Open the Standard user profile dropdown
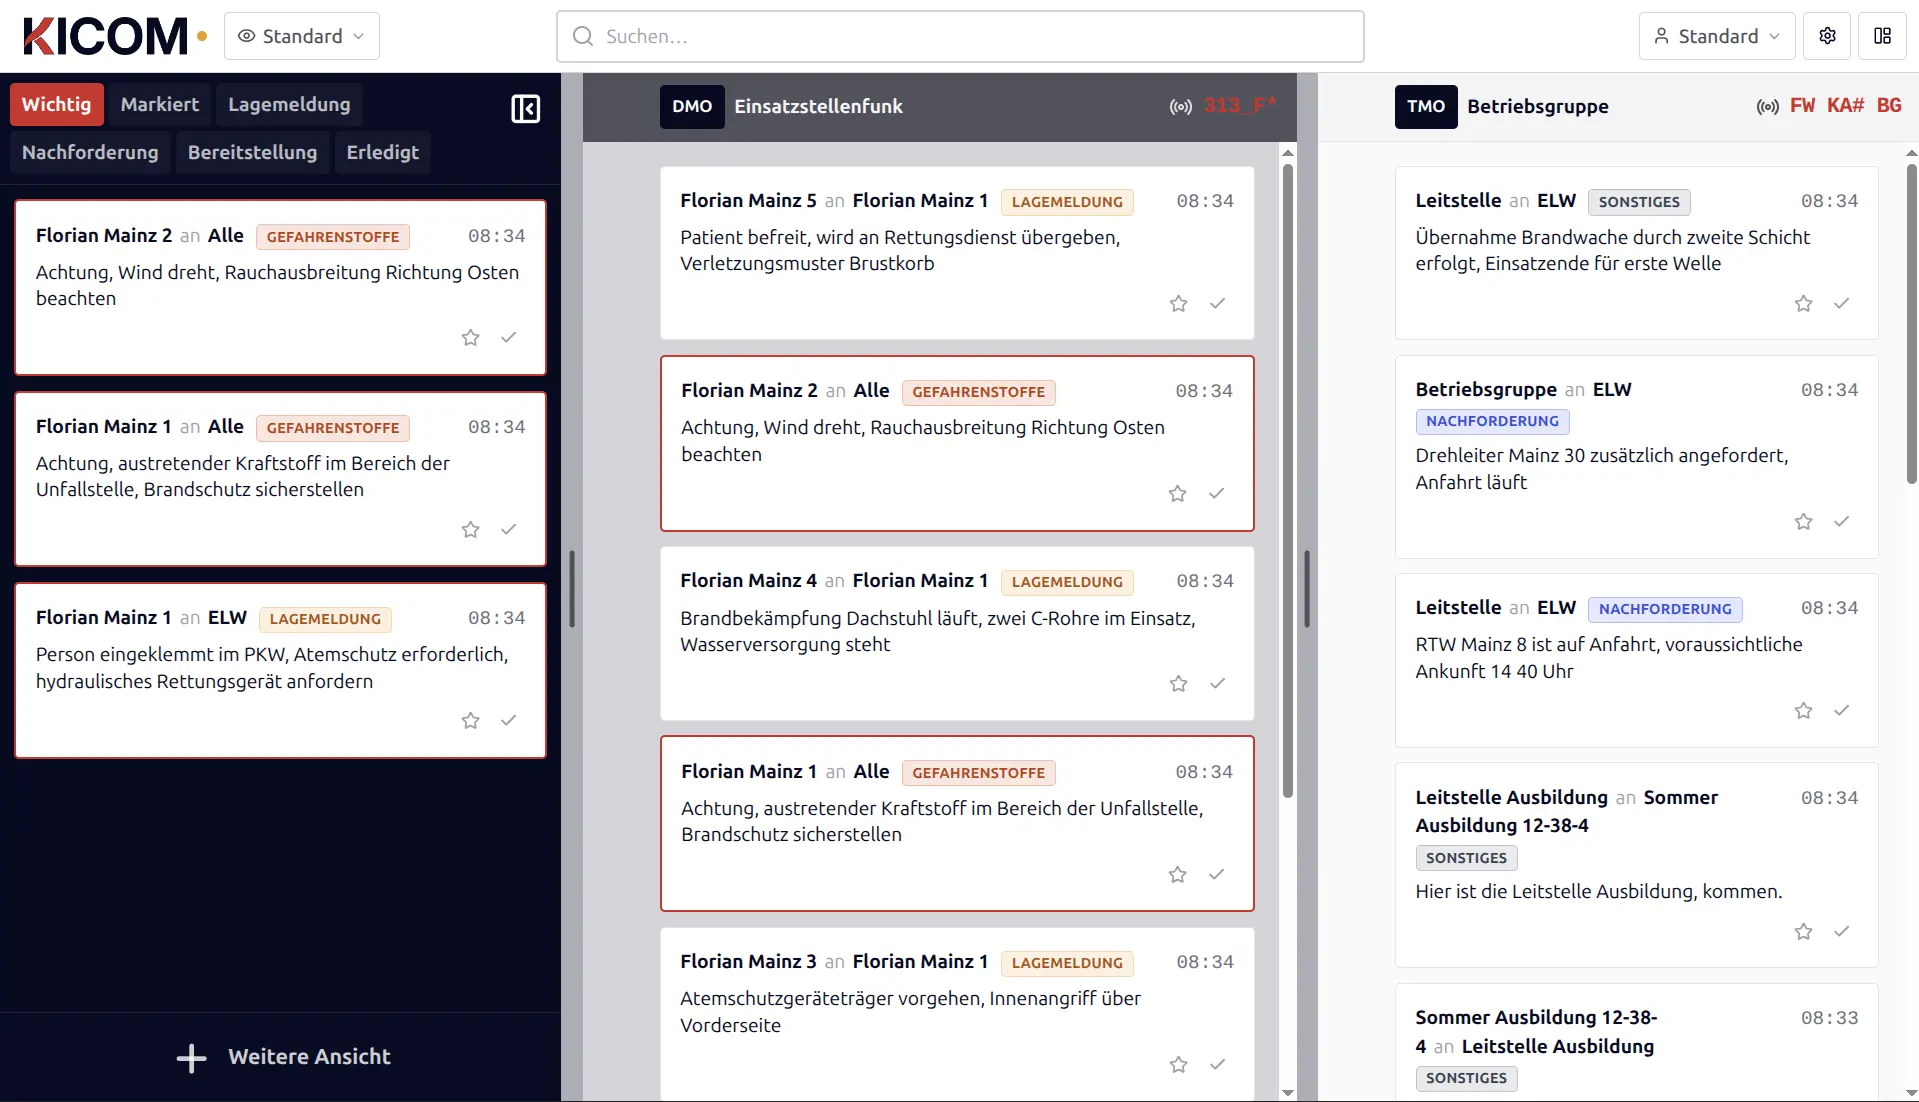The width and height of the screenshot is (1919, 1102). pyautogui.click(x=1717, y=36)
